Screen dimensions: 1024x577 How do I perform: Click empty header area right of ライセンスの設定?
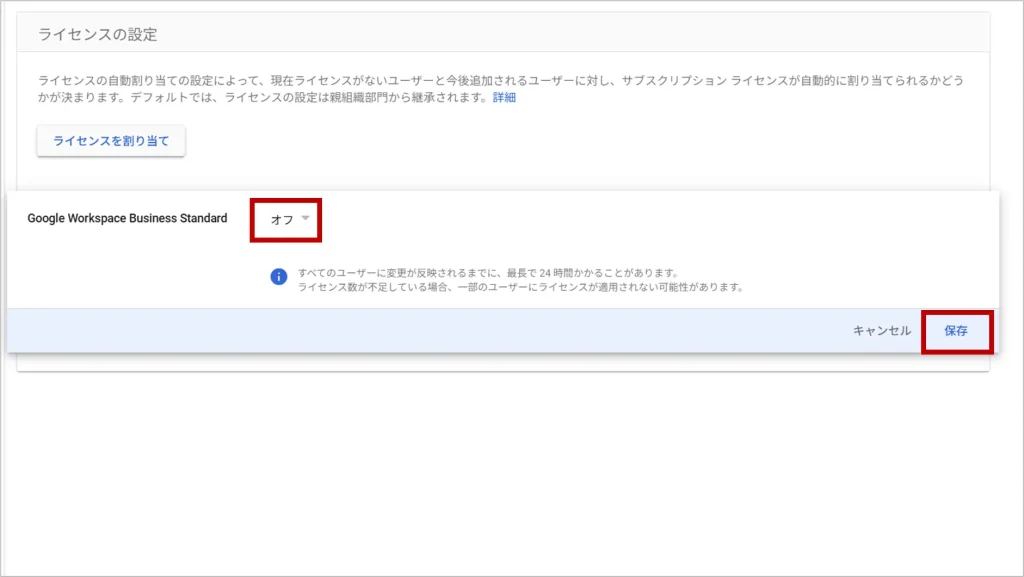600,35
